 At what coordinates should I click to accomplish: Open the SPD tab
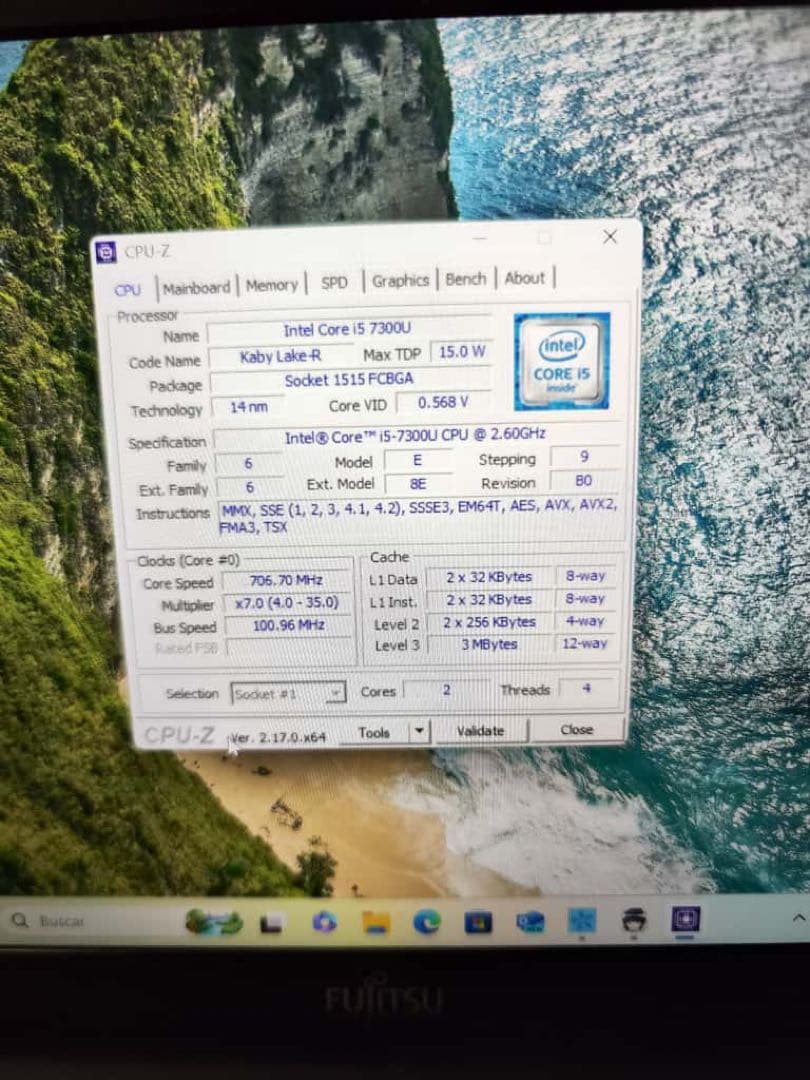pyautogui.click(x=334, y=282)
